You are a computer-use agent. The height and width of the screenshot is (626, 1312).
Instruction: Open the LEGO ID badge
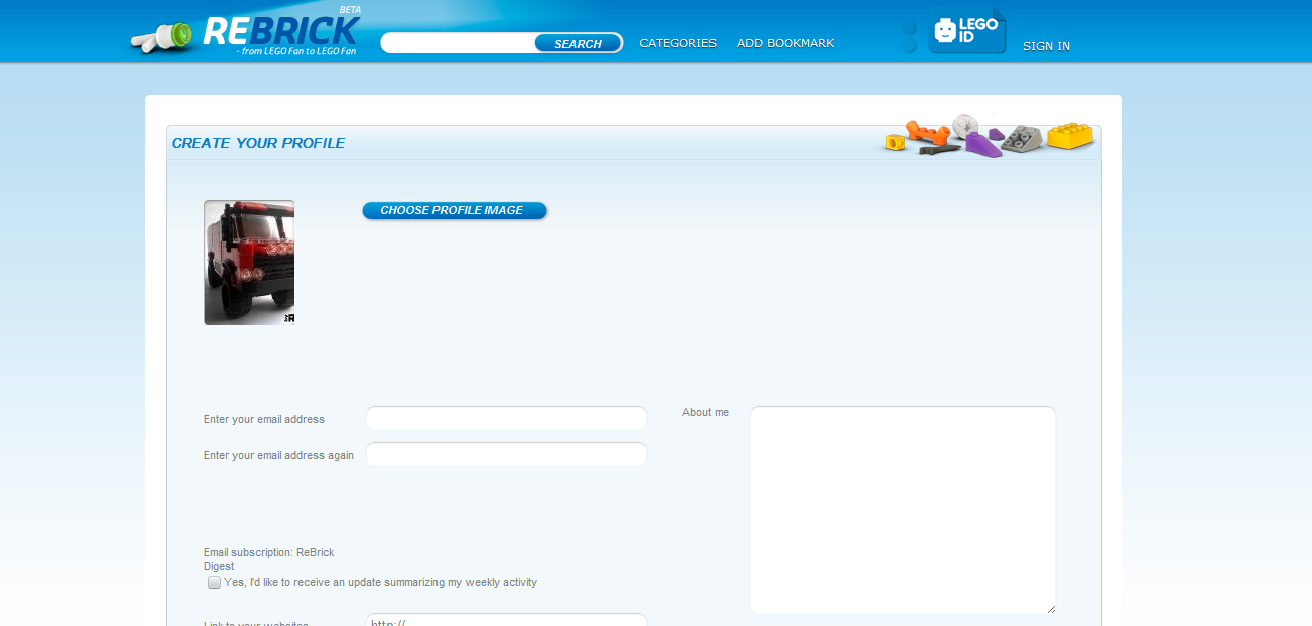pos(966,31)
